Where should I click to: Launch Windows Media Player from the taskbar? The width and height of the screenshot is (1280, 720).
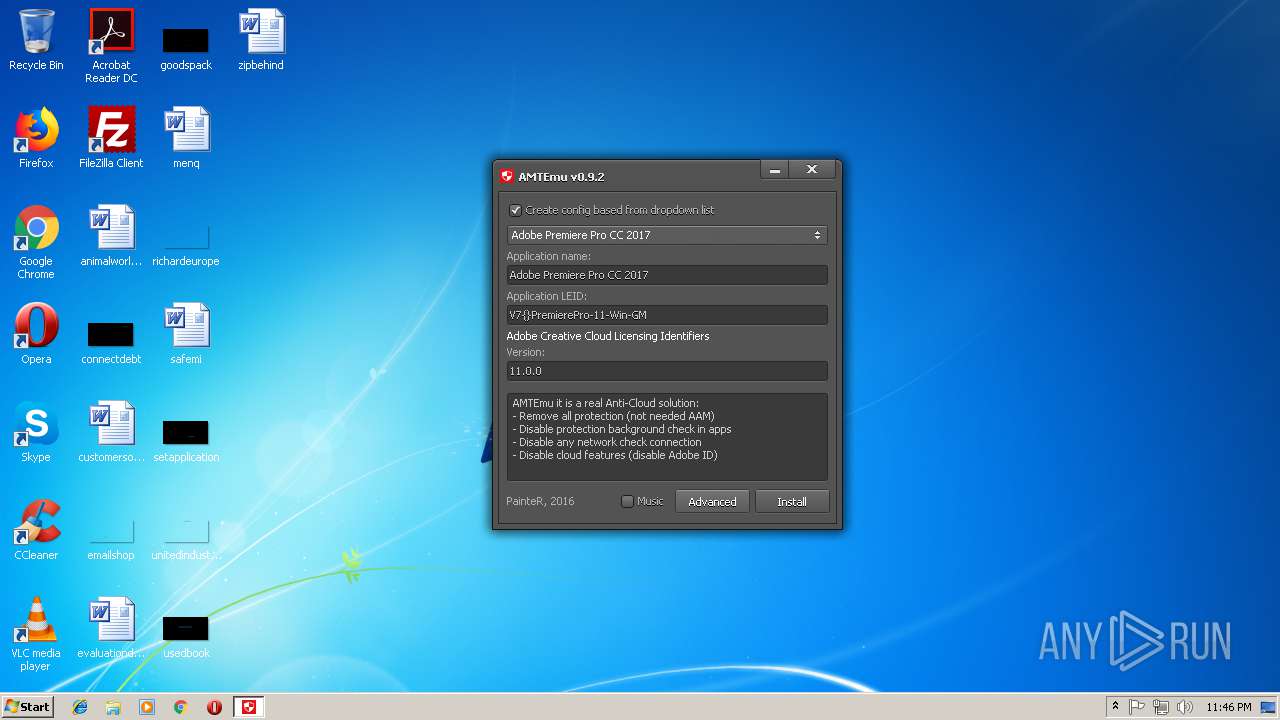point(147,707)
